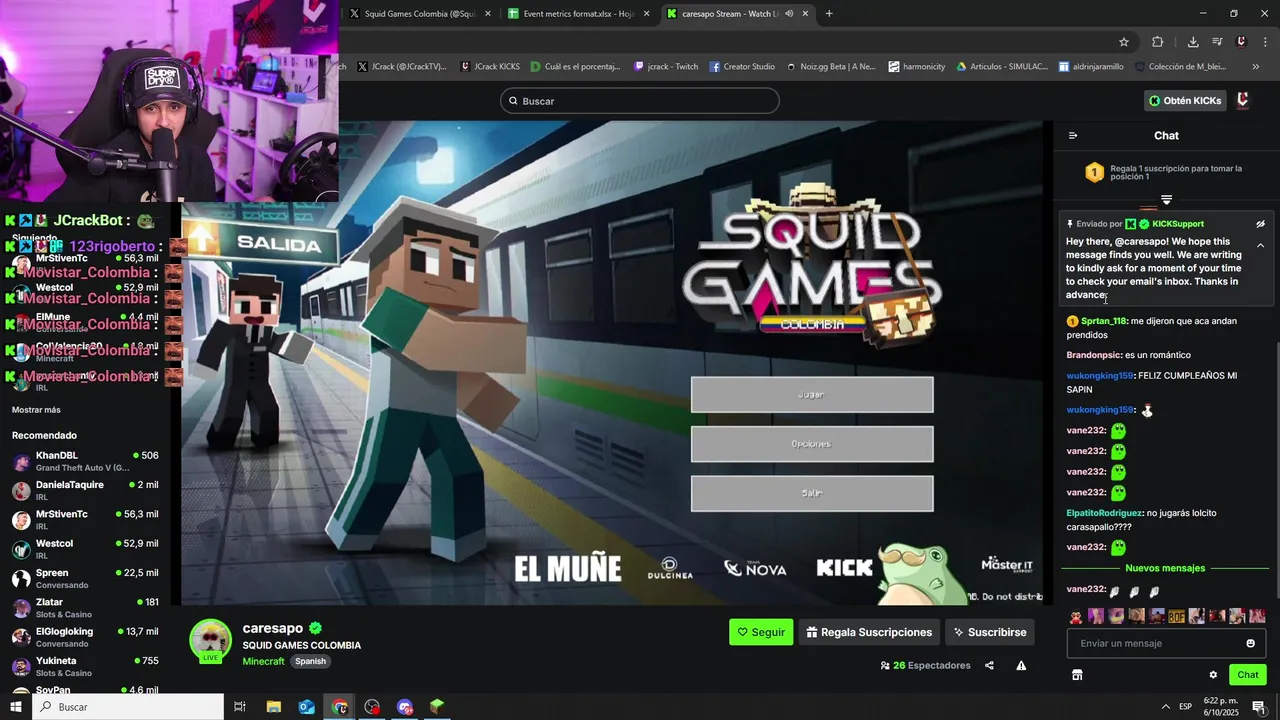This screenshot has height=720, width=1280.
Task: Open the chat shop icon
Action: point(1077,675)
